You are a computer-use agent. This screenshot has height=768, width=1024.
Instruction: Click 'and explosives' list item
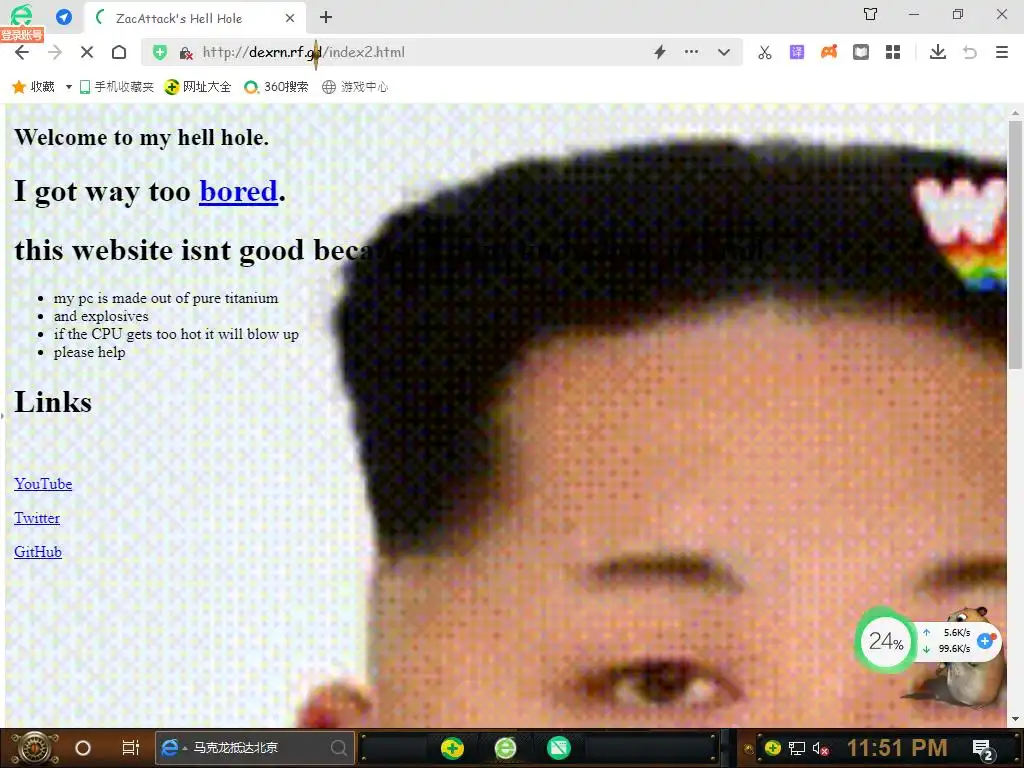pyautogui.click(x=101, y=316)
